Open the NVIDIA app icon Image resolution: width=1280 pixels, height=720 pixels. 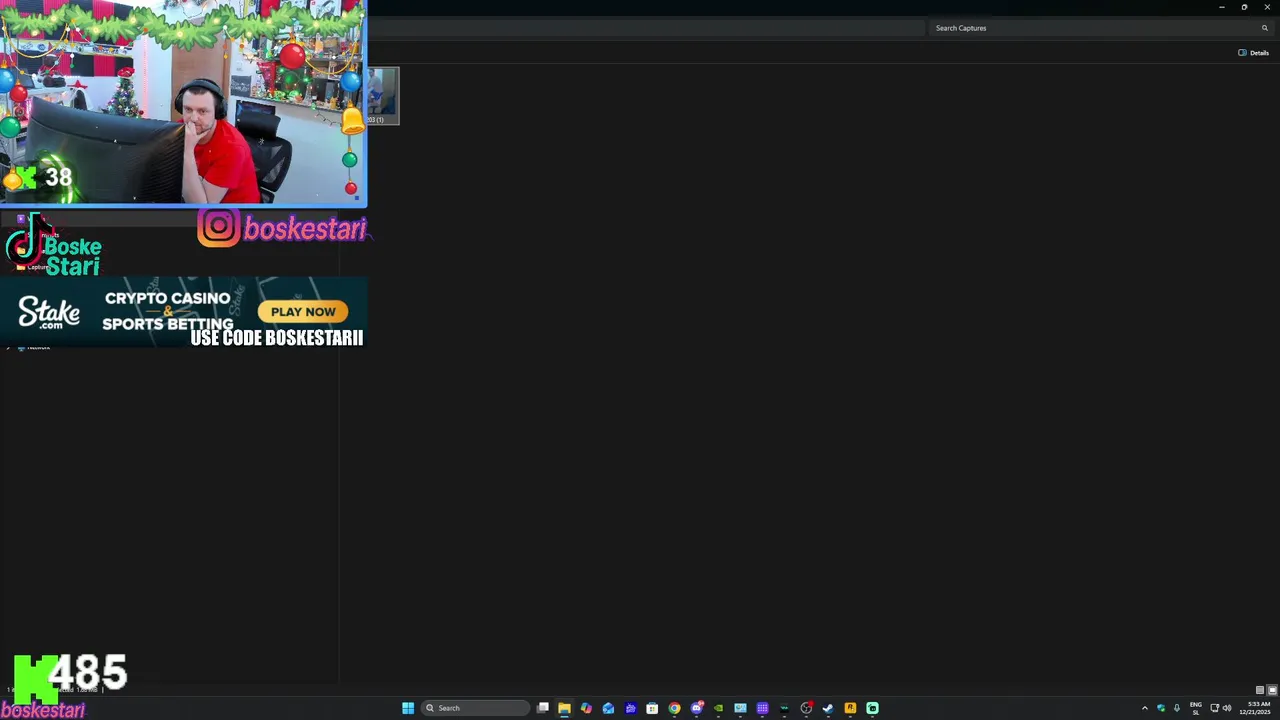pos(718,708)
